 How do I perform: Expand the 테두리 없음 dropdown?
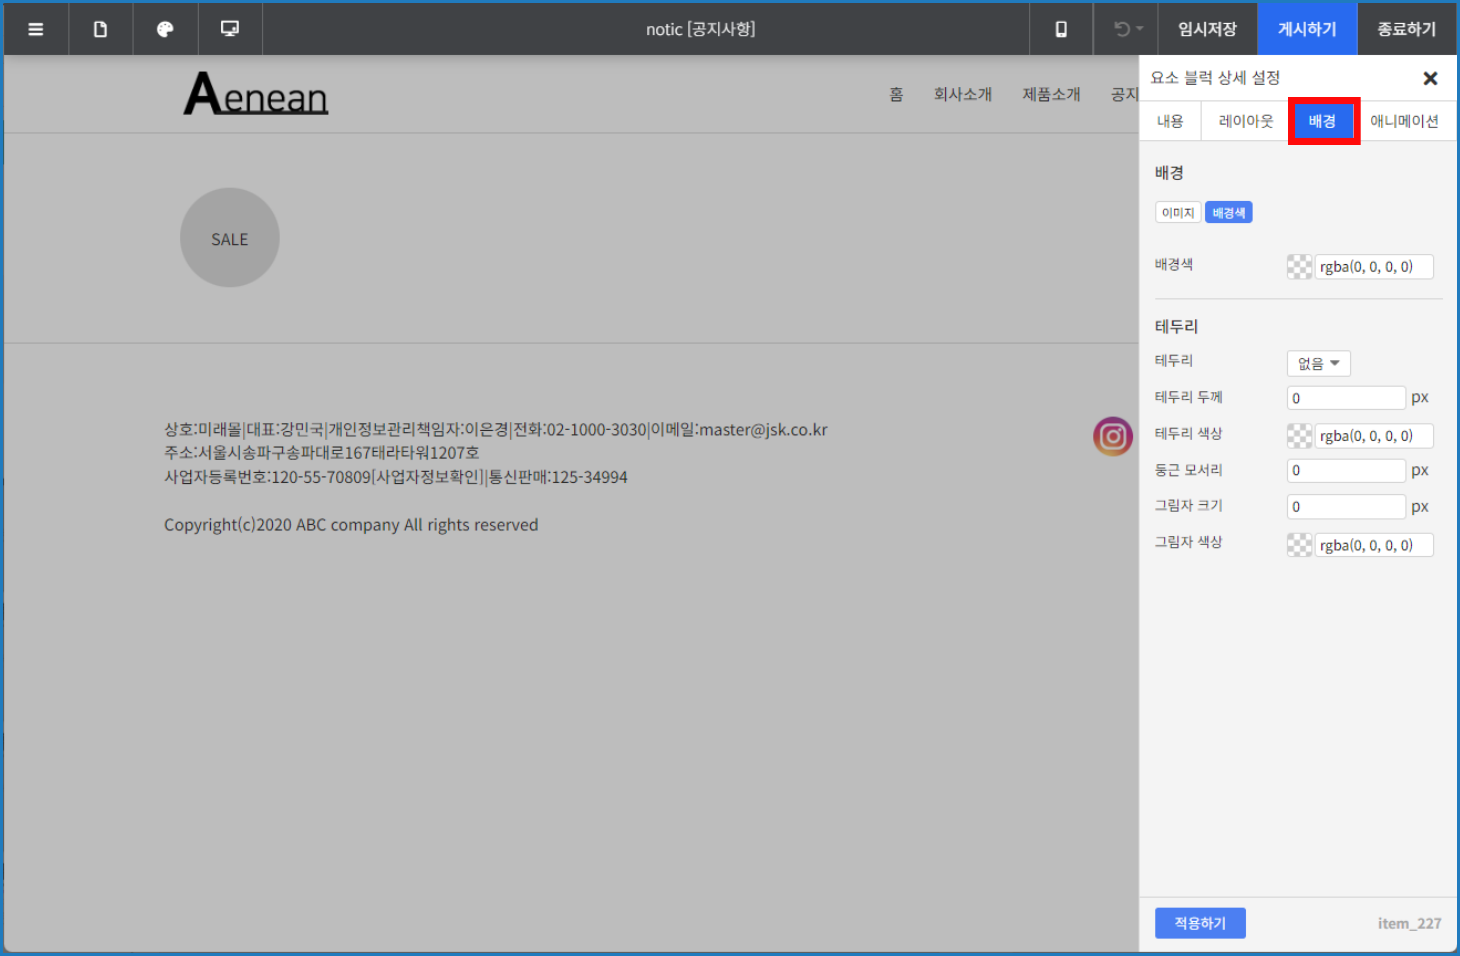[1318, 363]
